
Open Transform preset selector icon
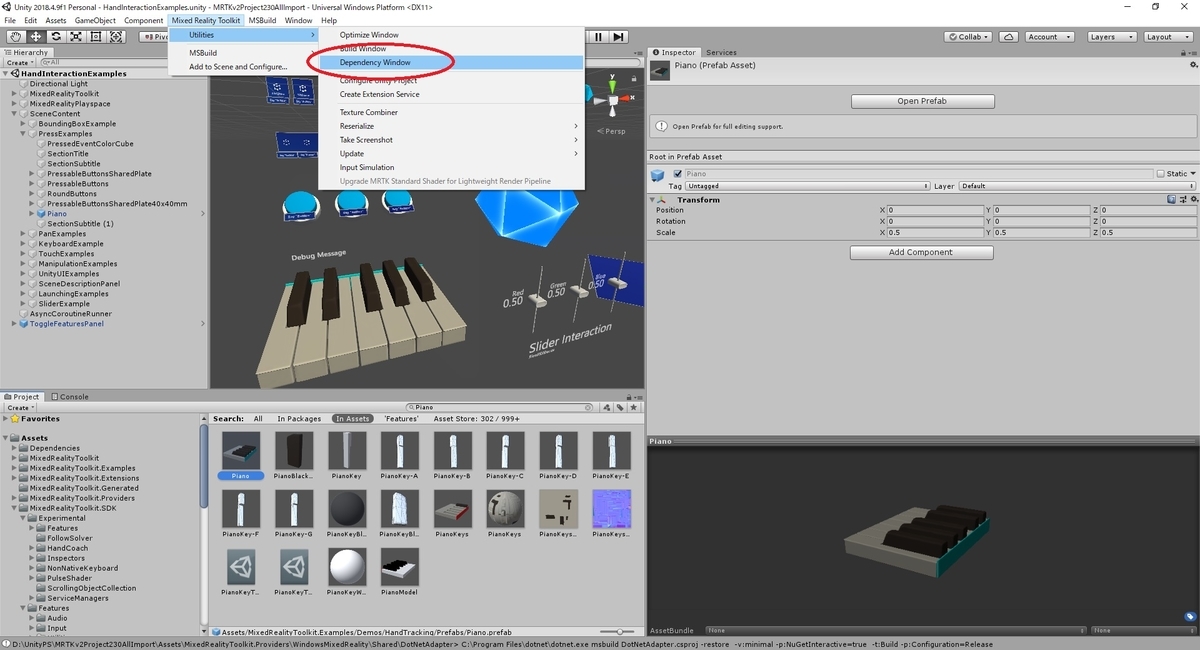point(1181,199)
